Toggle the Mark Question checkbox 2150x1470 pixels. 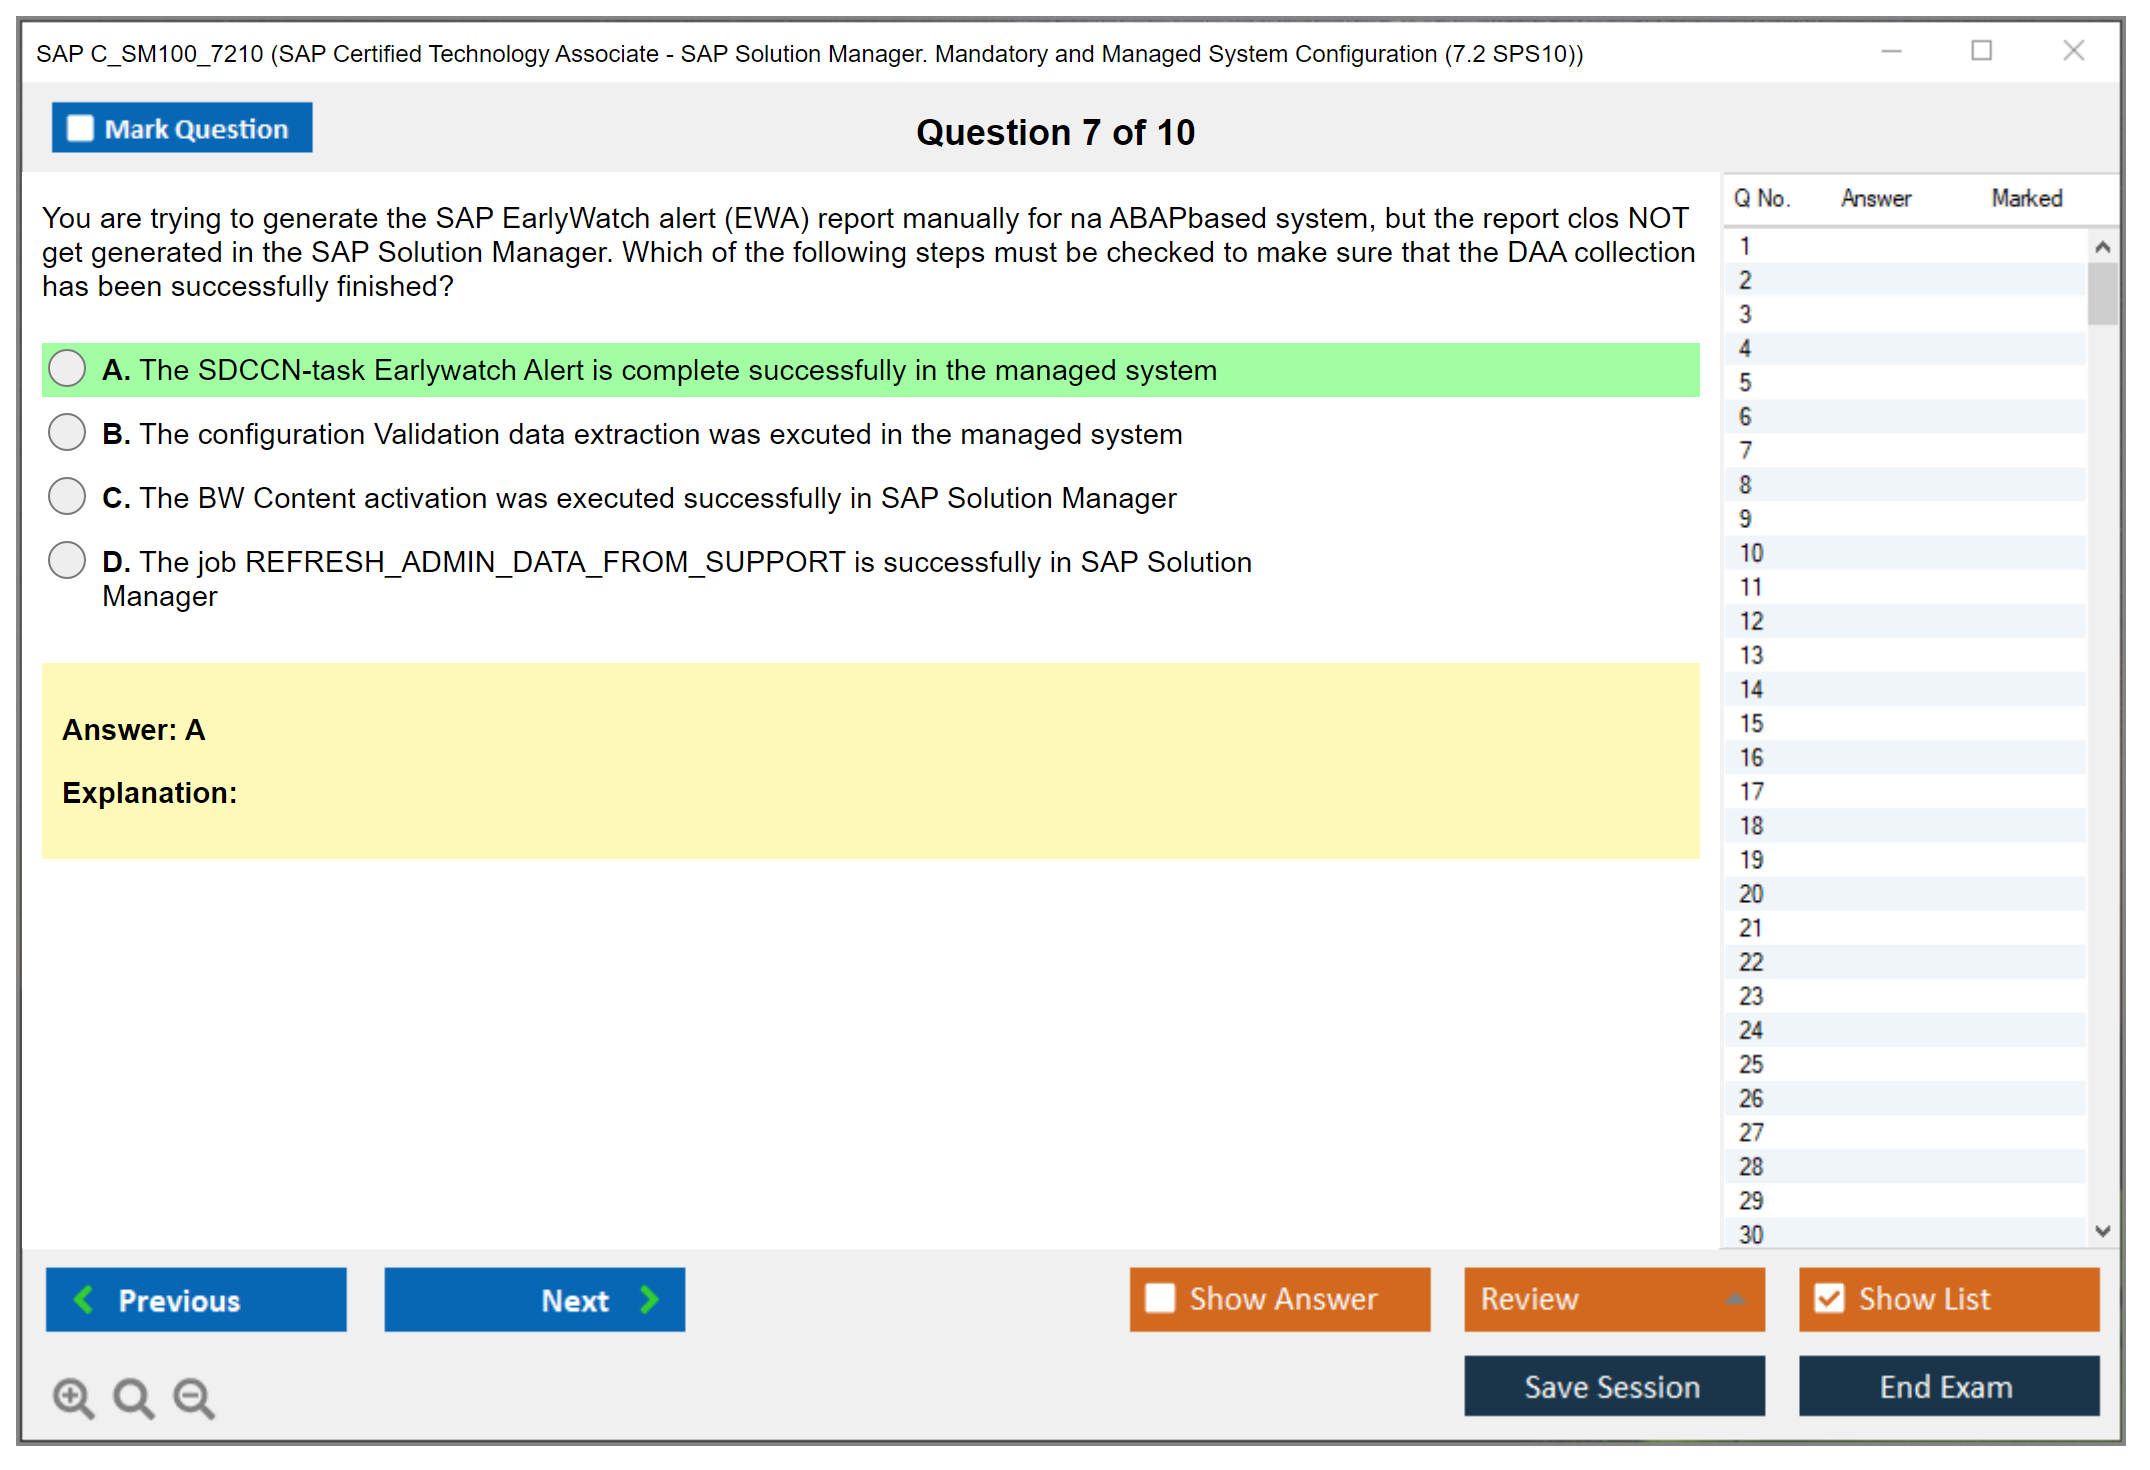coord(80,128)
